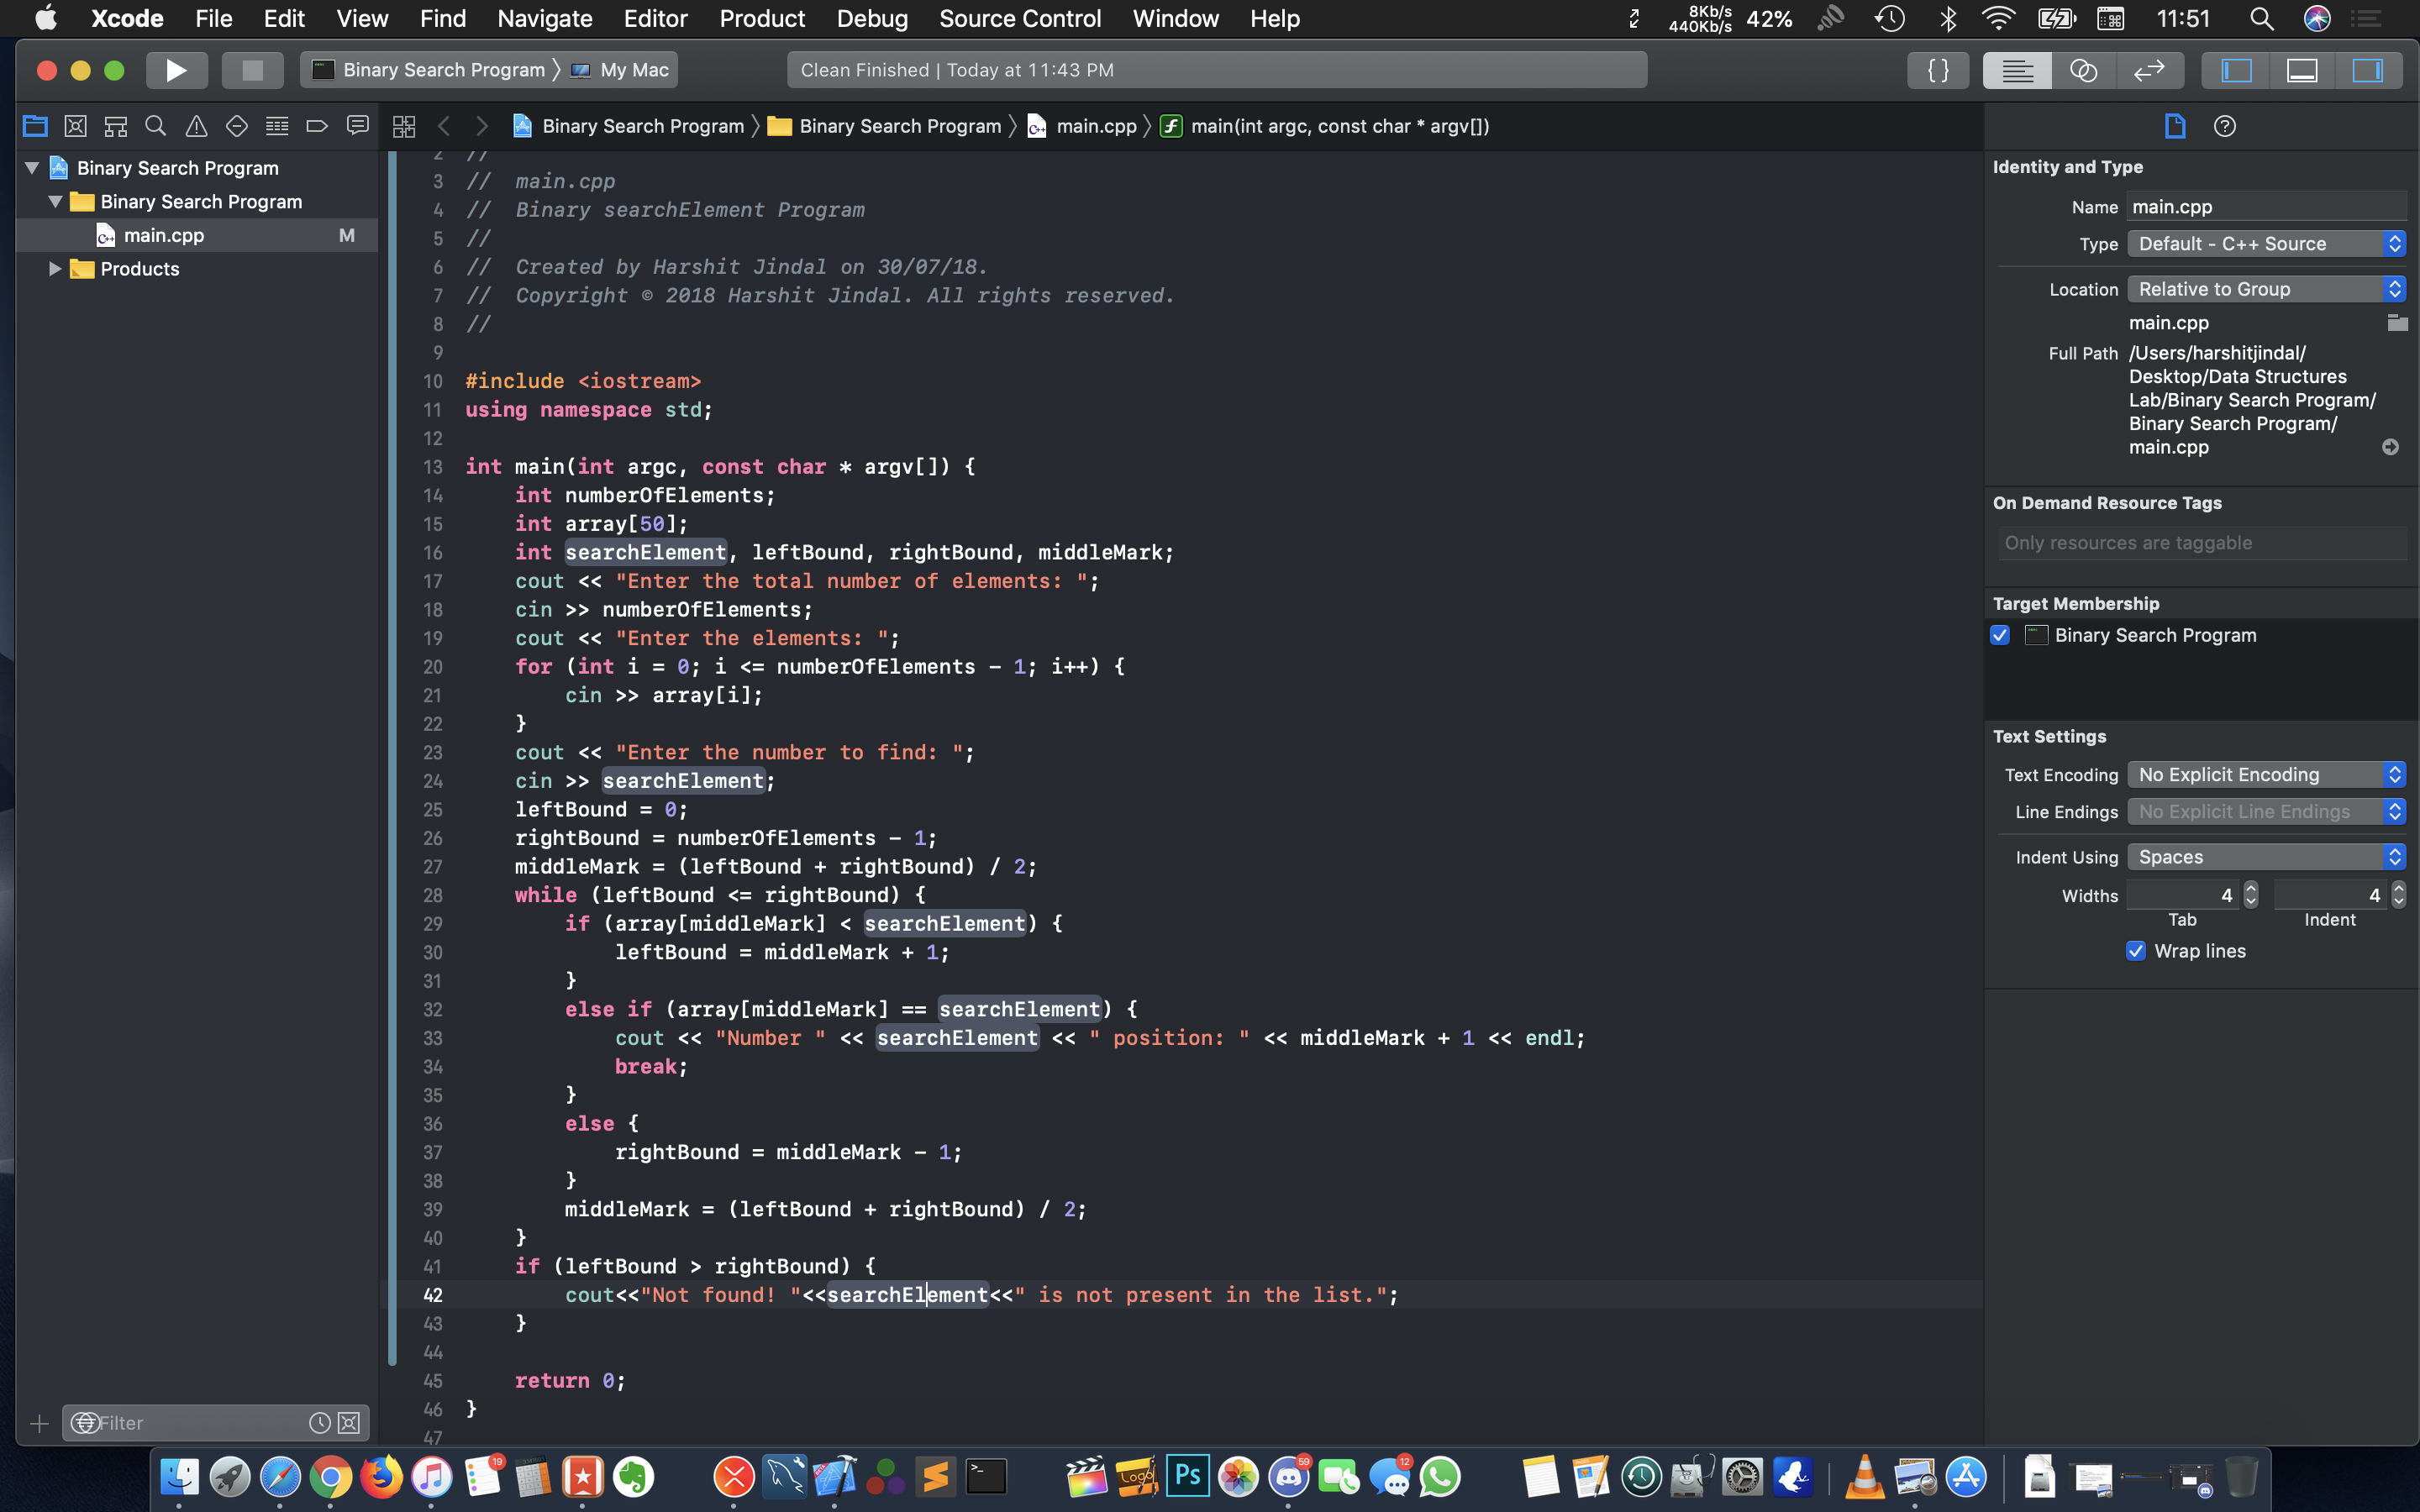The image size is (2420, 1512).
Task: Select main.cpp in the project navigator
Action: [x=164, y=235]
